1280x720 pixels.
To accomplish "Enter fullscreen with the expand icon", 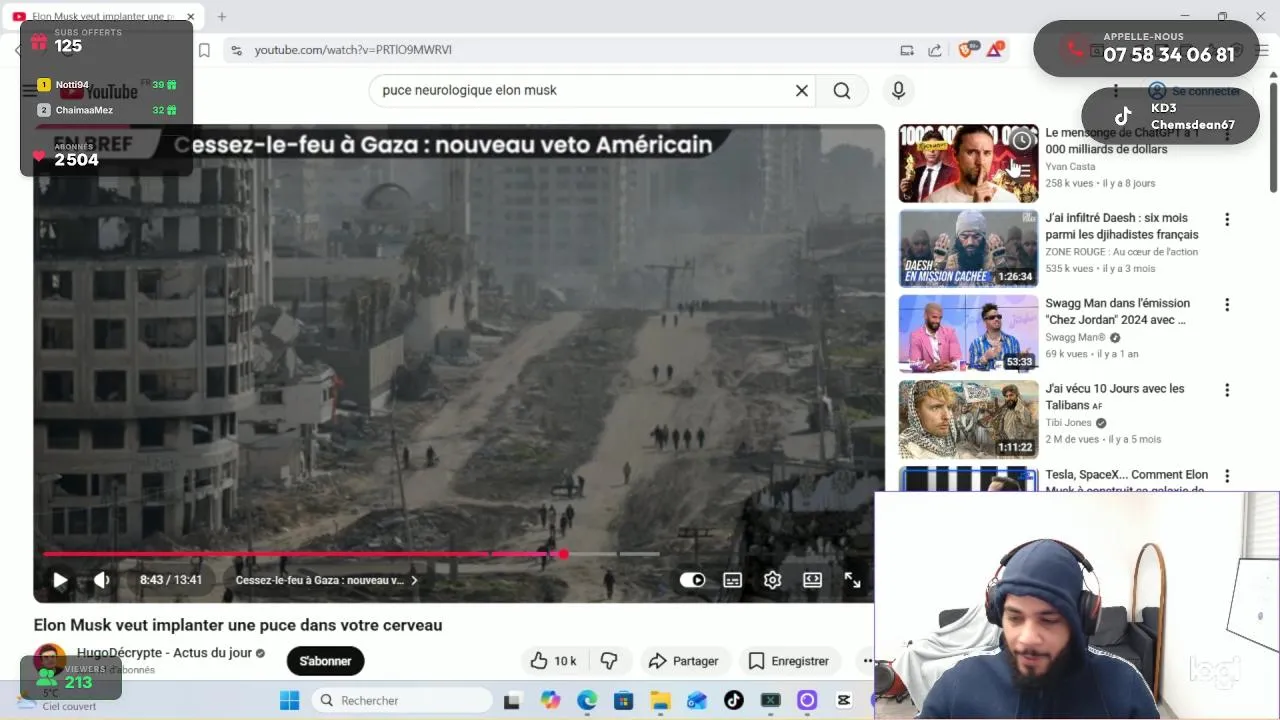I will (x=852, y=580).
